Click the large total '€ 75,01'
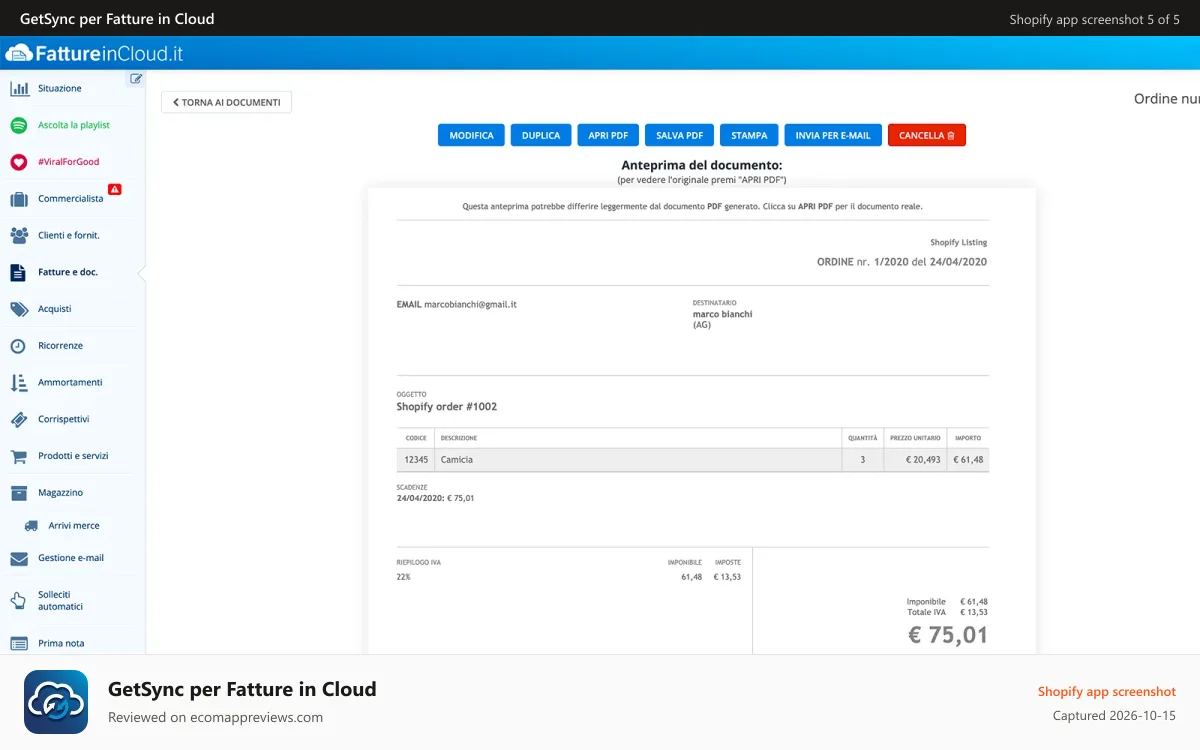The width and height of the screenshot is (1200, 750). pos(948,635)
